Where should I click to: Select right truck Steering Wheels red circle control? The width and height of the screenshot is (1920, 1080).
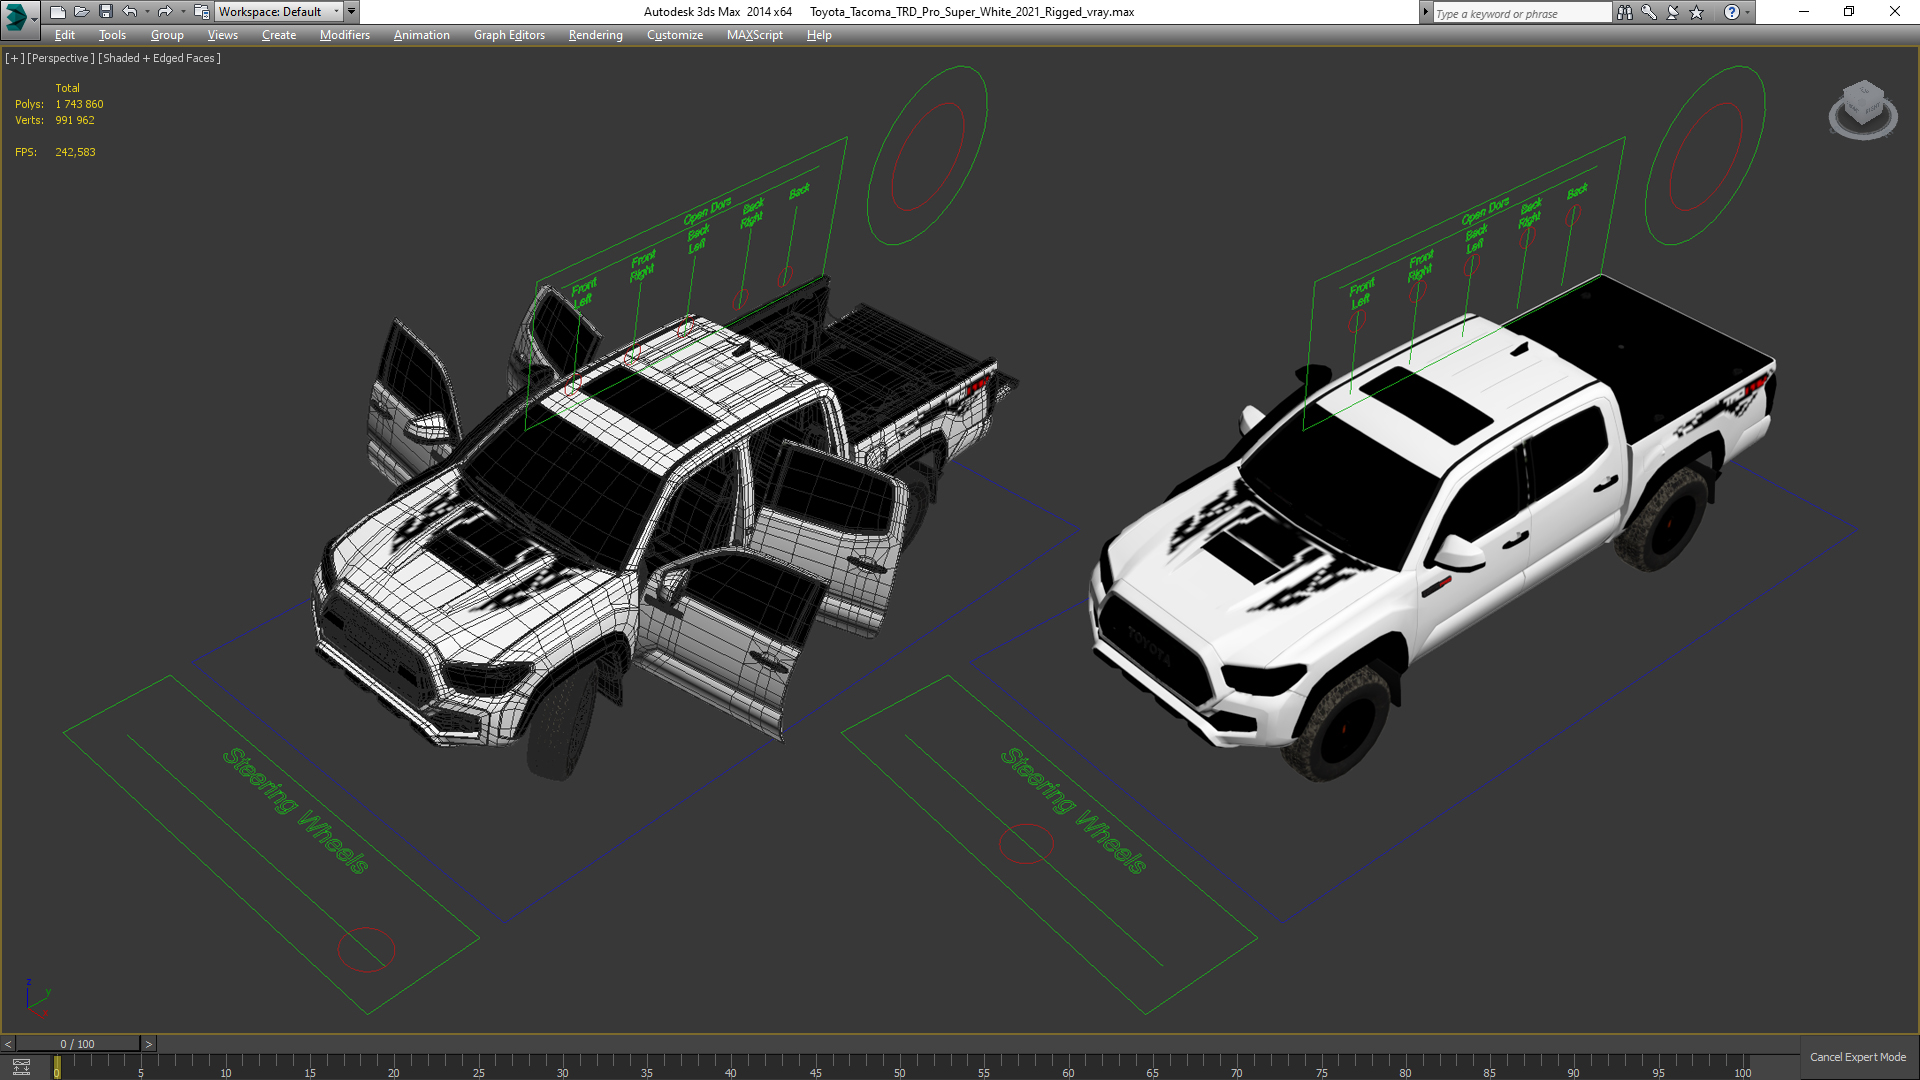1026,843
